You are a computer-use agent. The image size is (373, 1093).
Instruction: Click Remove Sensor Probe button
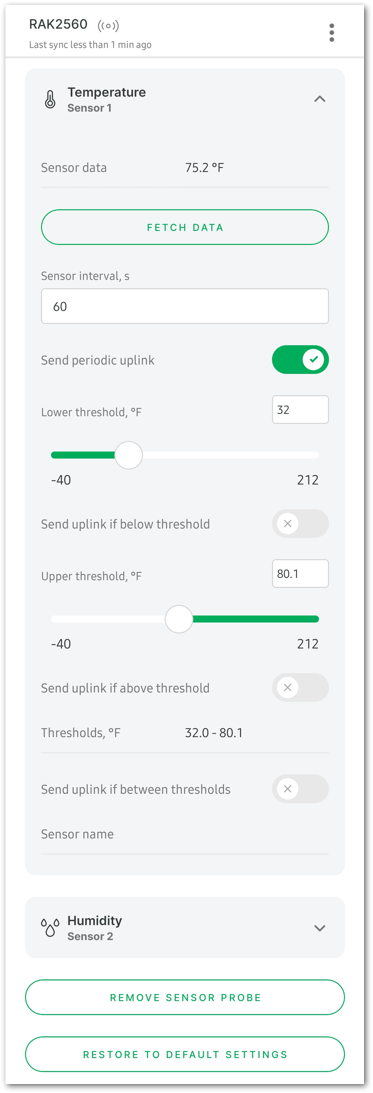(185, 998)
